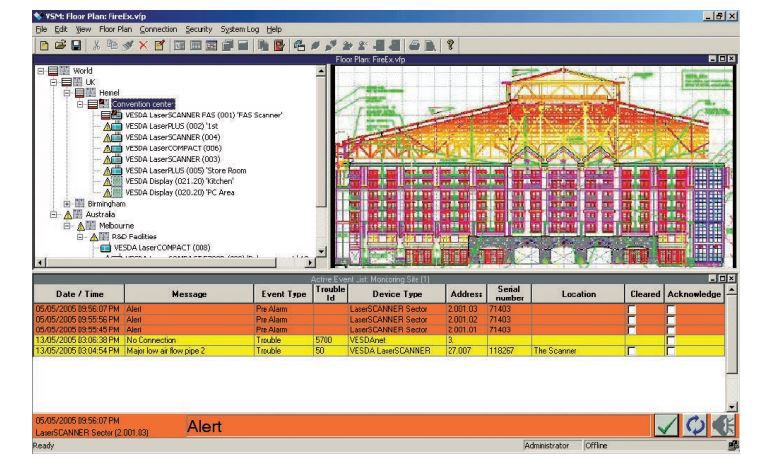This screenshot has height=471, width=767.
Task: Click the Device Type column header
Action: (x=397, y=294)
